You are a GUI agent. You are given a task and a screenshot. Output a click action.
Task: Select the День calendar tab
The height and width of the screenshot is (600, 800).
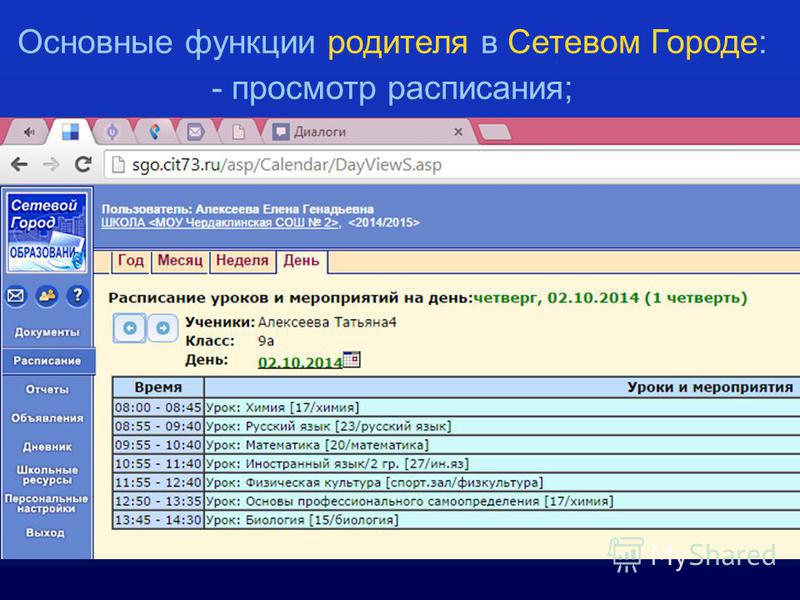click(302, 261)
